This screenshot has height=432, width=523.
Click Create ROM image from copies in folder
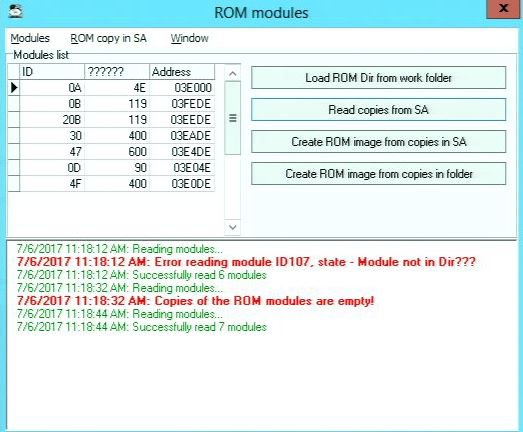[x=379, y=174]
